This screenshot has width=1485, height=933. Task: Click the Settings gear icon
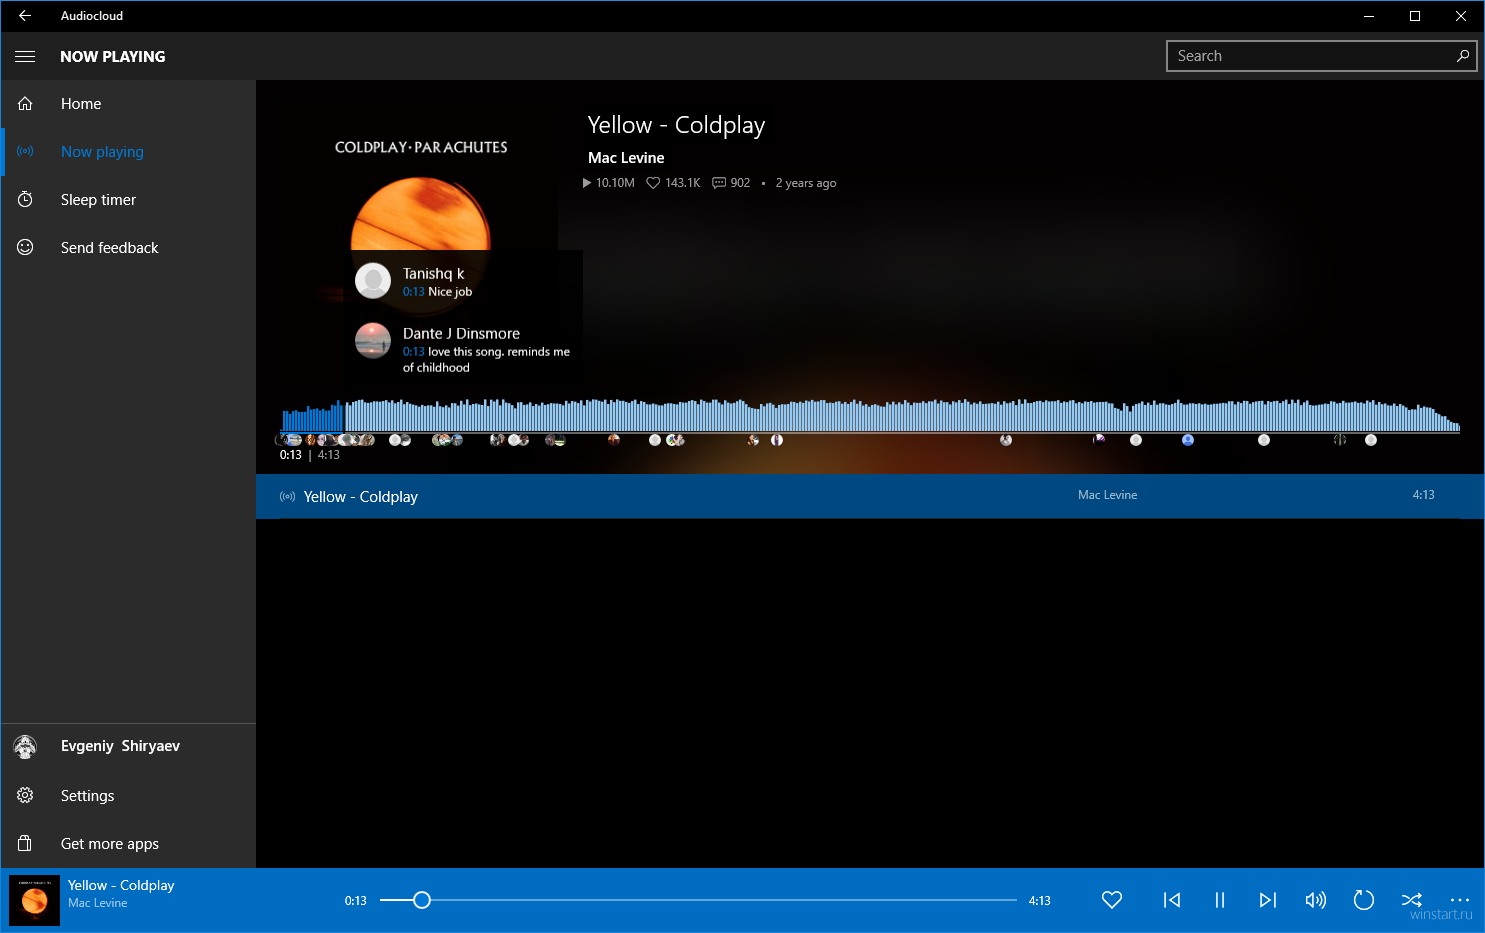pos(25,795)
